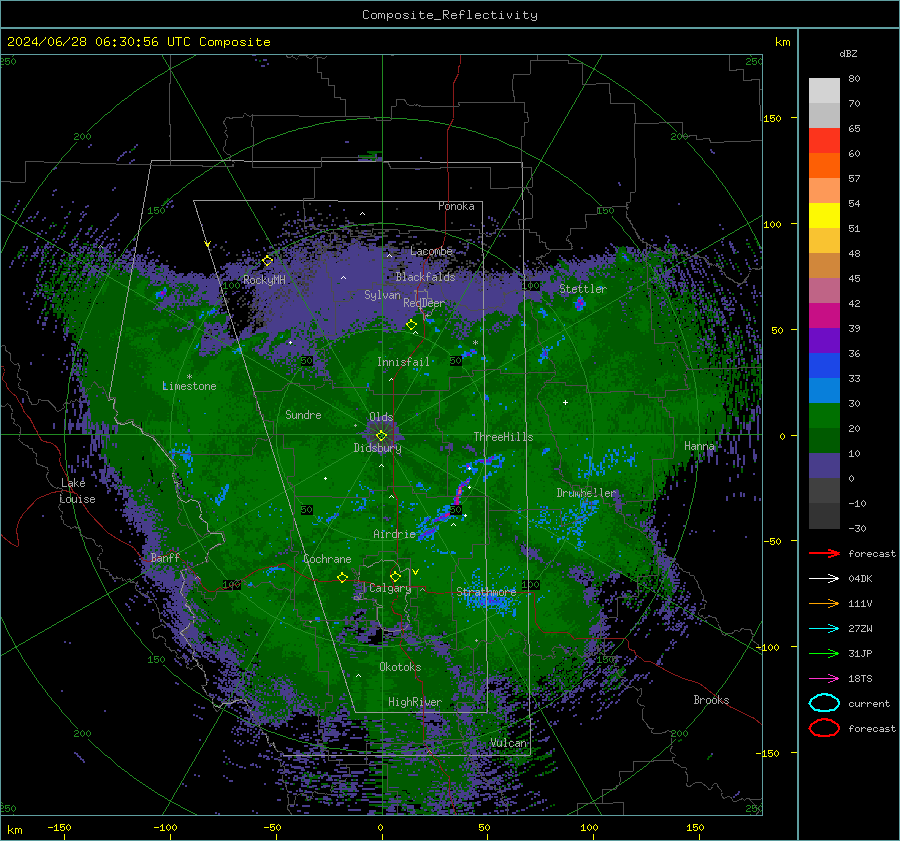900x841 pixels.
Task: Click the Airdrie label
Action: (x=394, y=534)
